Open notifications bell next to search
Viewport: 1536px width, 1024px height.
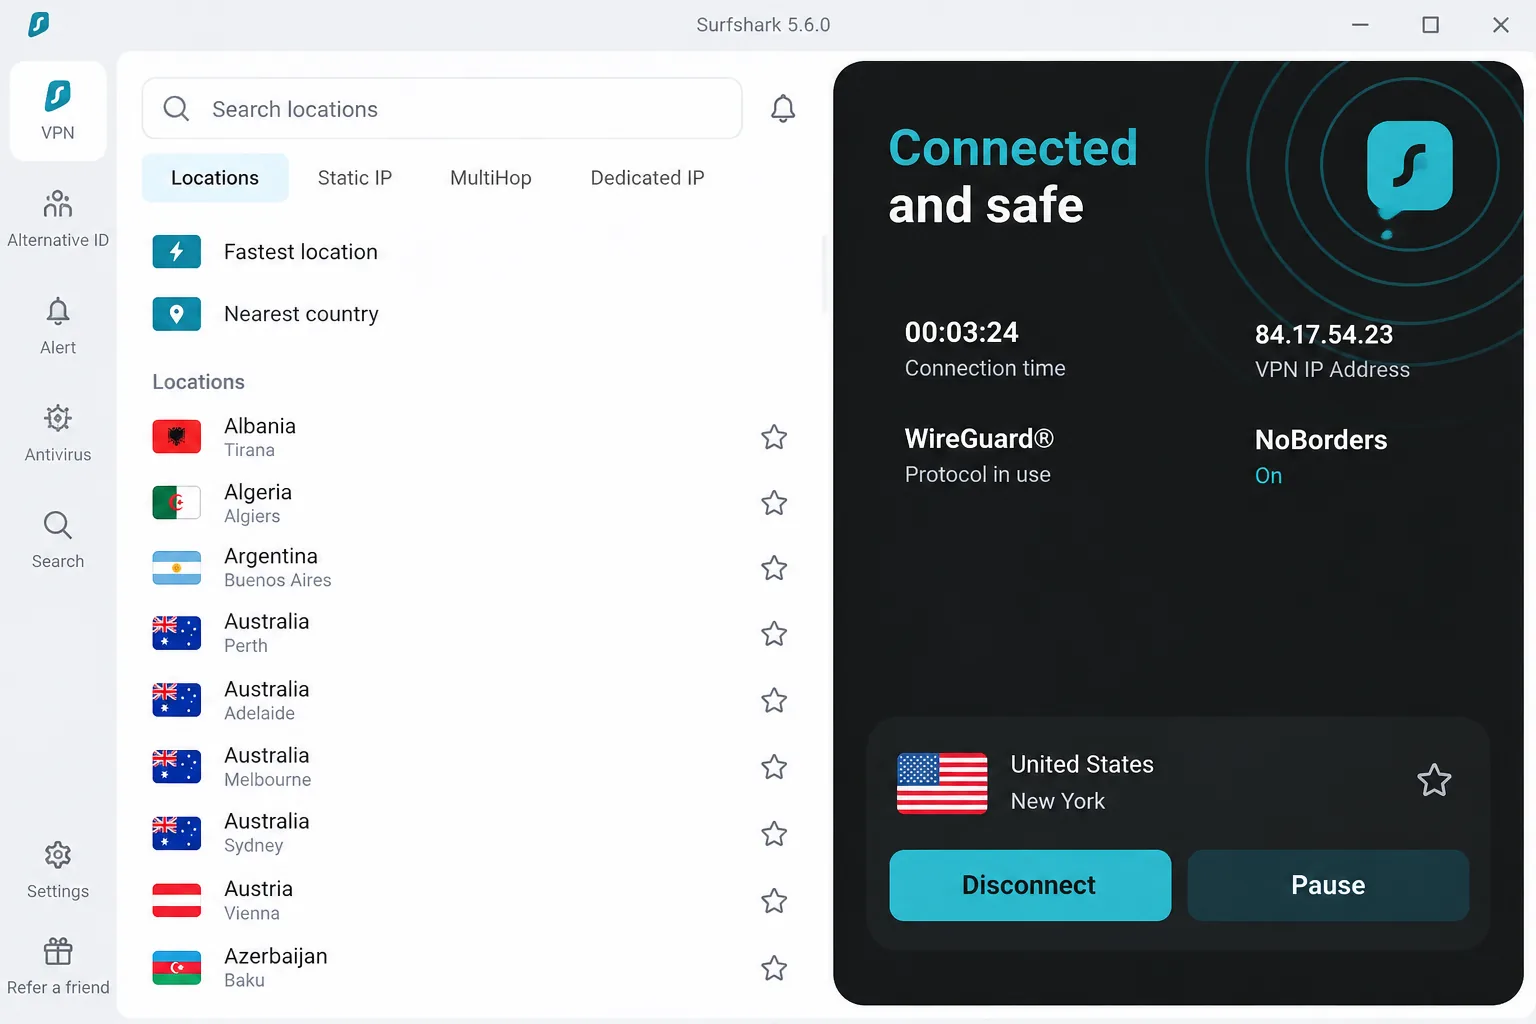(783, 109)
